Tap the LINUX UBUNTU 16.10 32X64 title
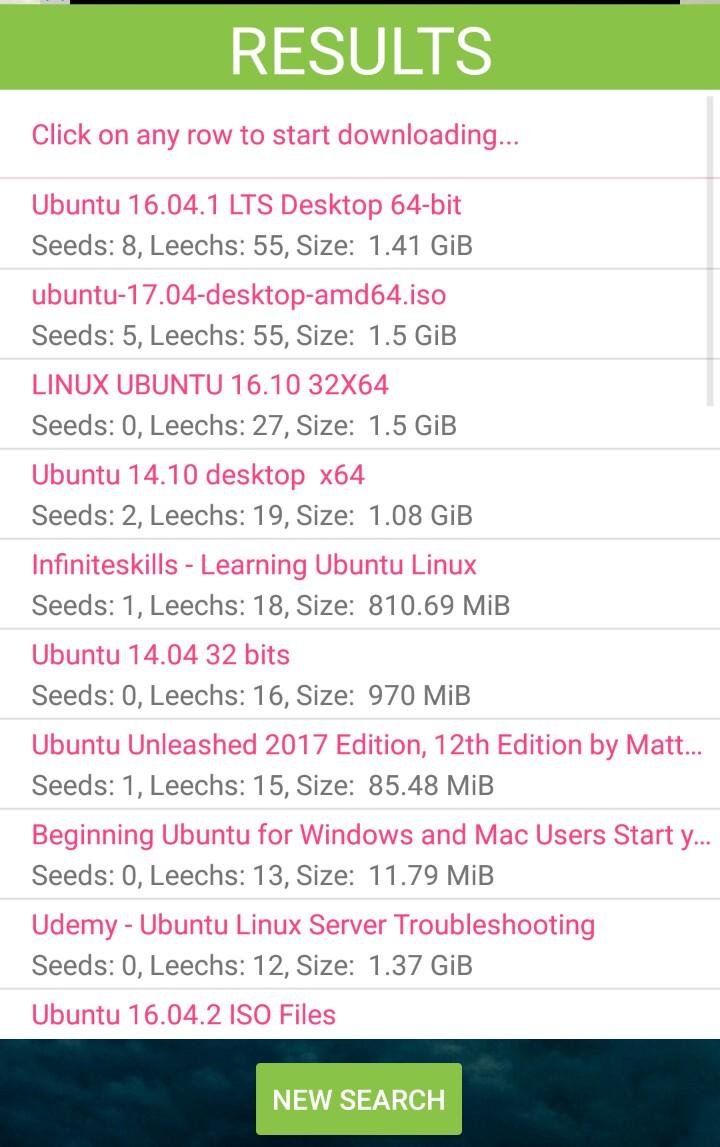 point(210,385)
